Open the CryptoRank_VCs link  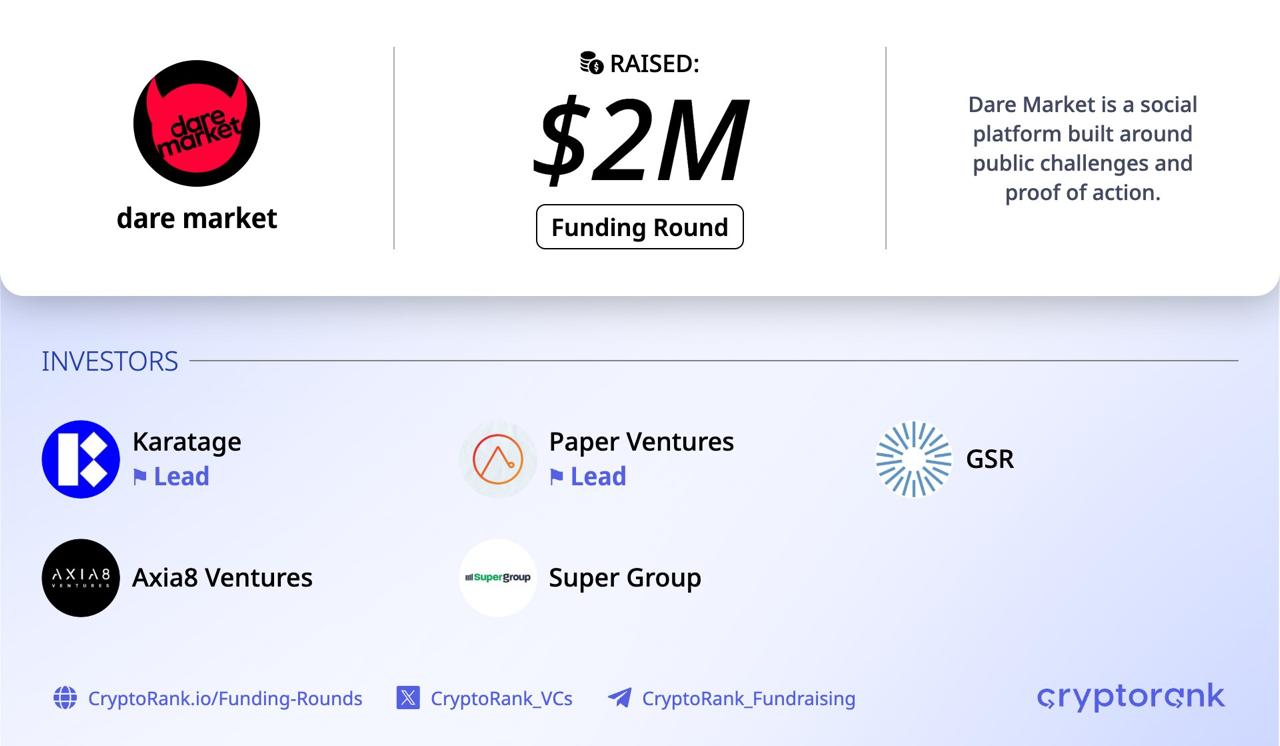(x=501, y=698)
